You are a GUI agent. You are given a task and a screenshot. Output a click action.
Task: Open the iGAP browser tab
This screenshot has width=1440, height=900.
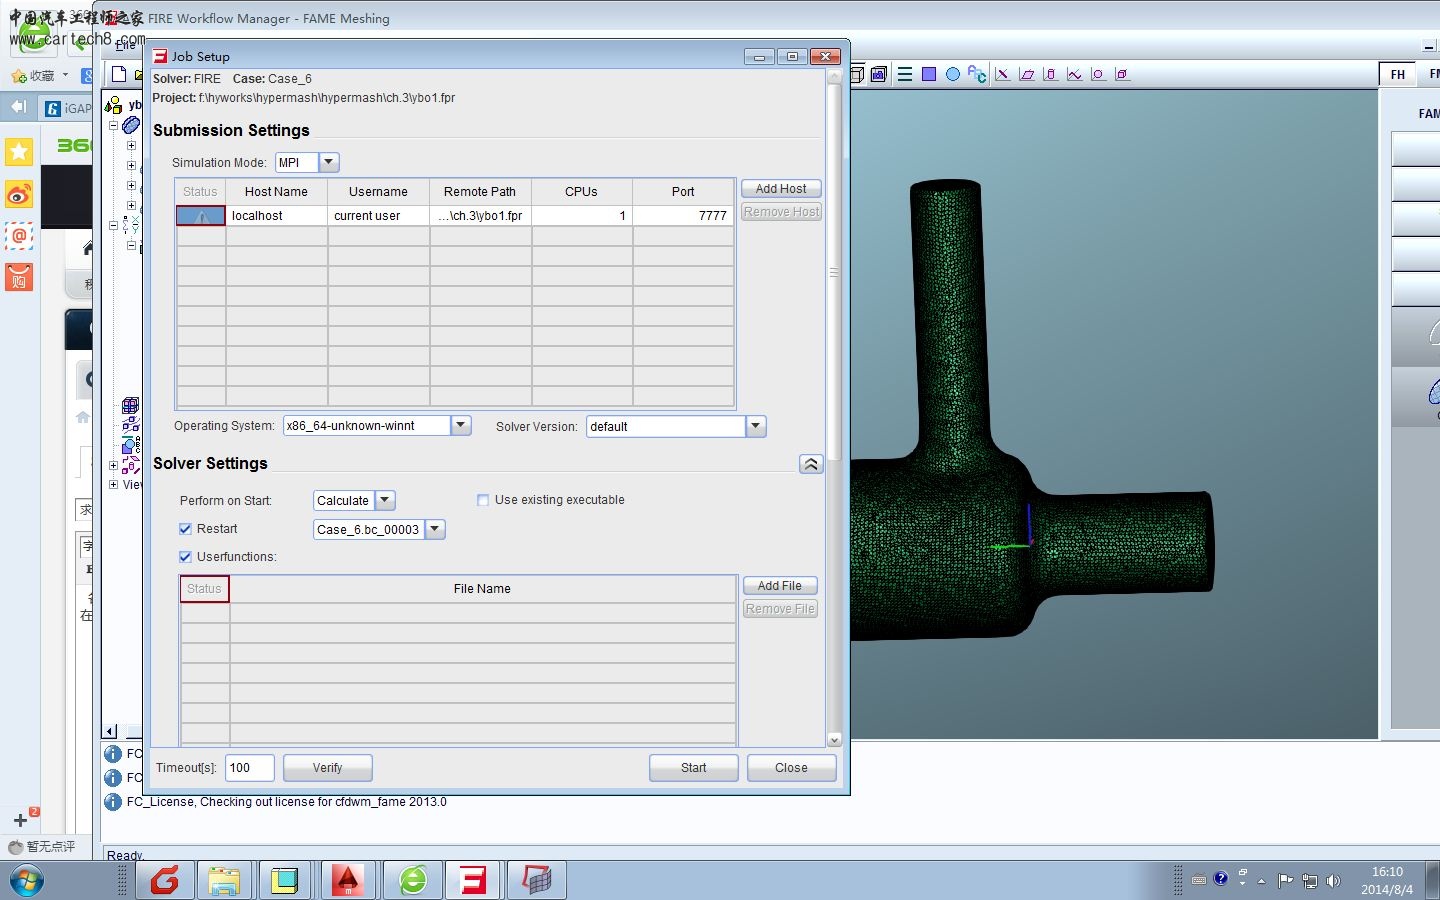[68, 108]
